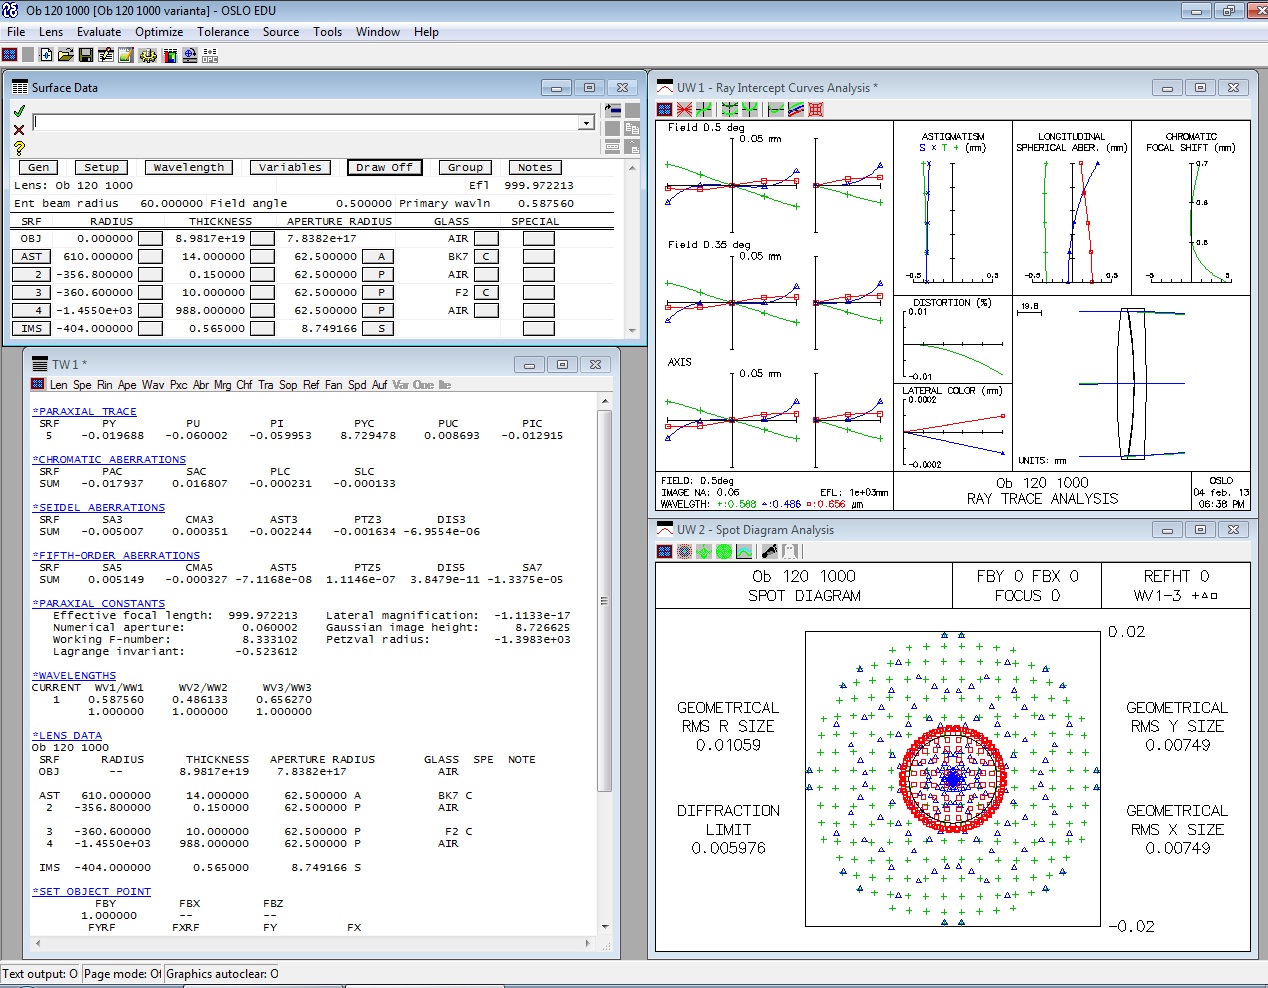1268x988 pixels.
Task: Click the AST surface row button
Action: (x=32, y=256)
